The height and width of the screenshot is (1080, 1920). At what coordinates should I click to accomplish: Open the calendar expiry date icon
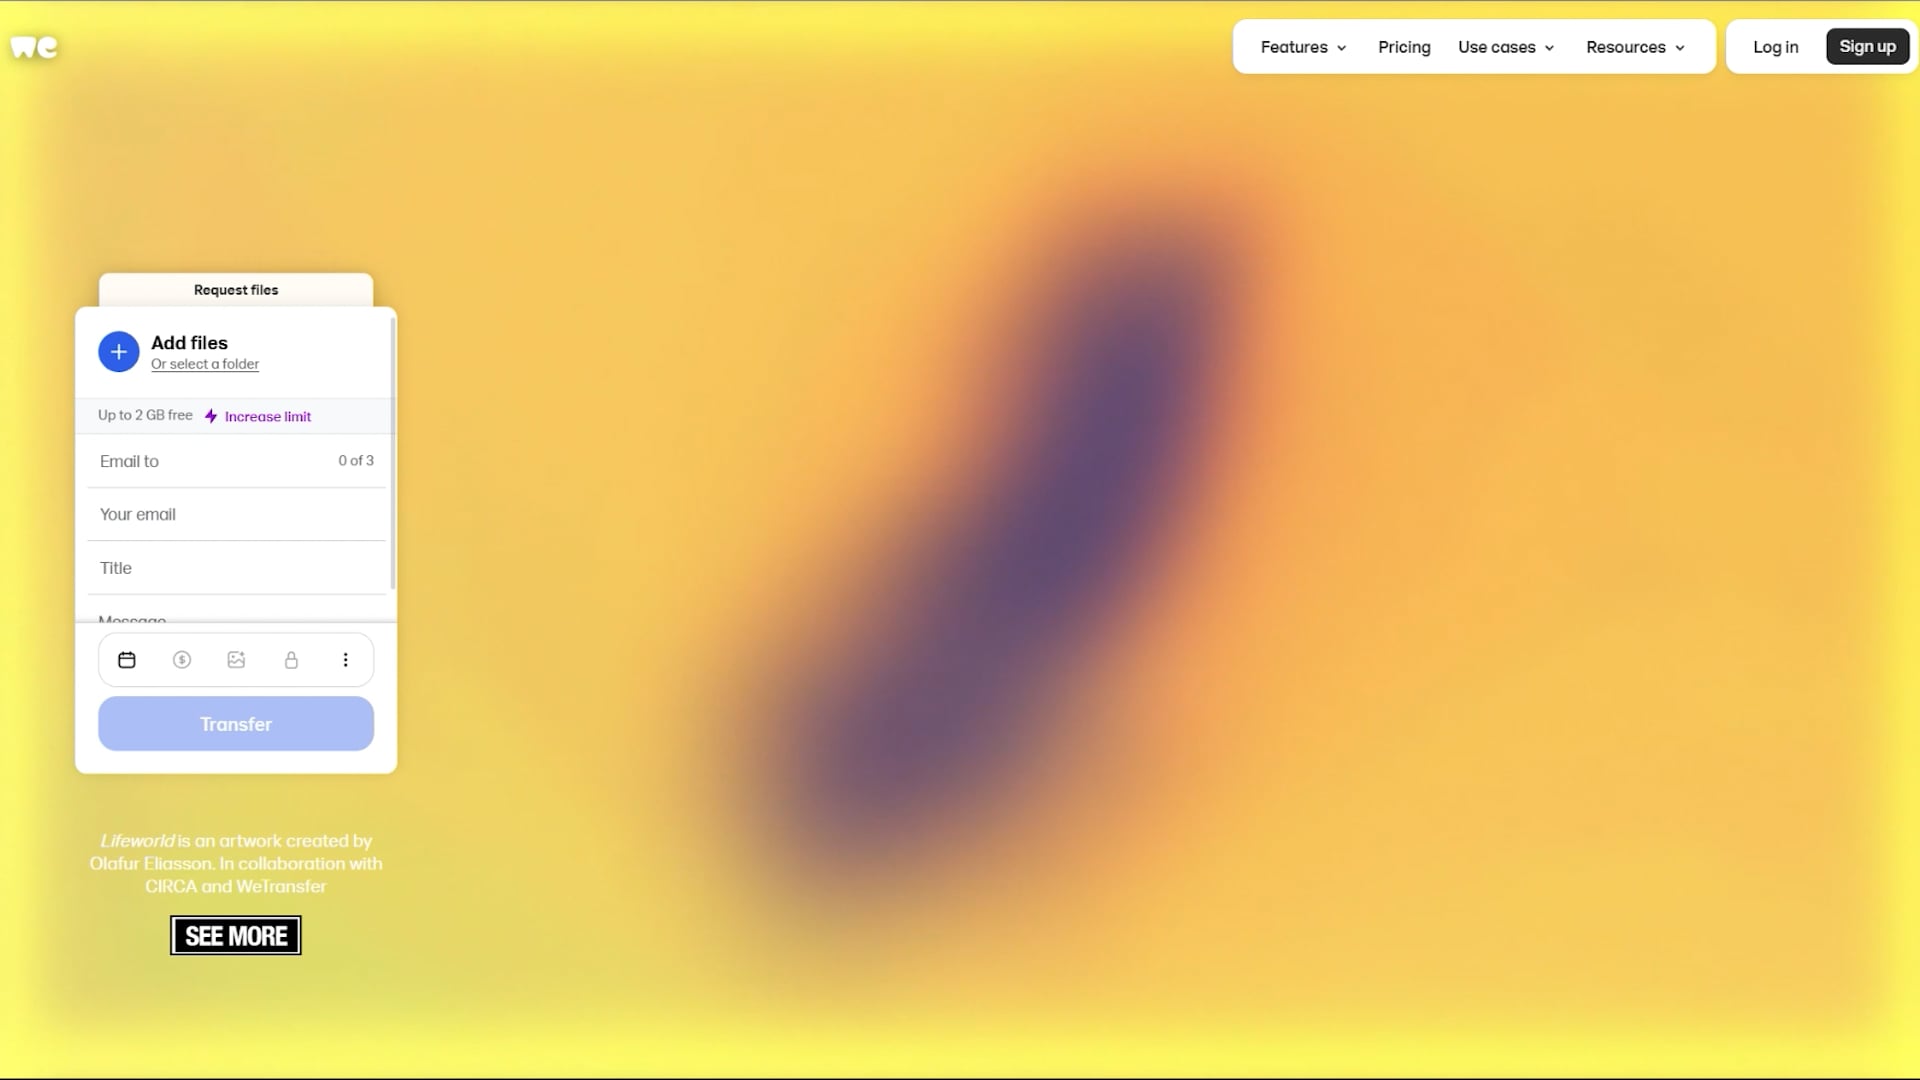point(127,660)
